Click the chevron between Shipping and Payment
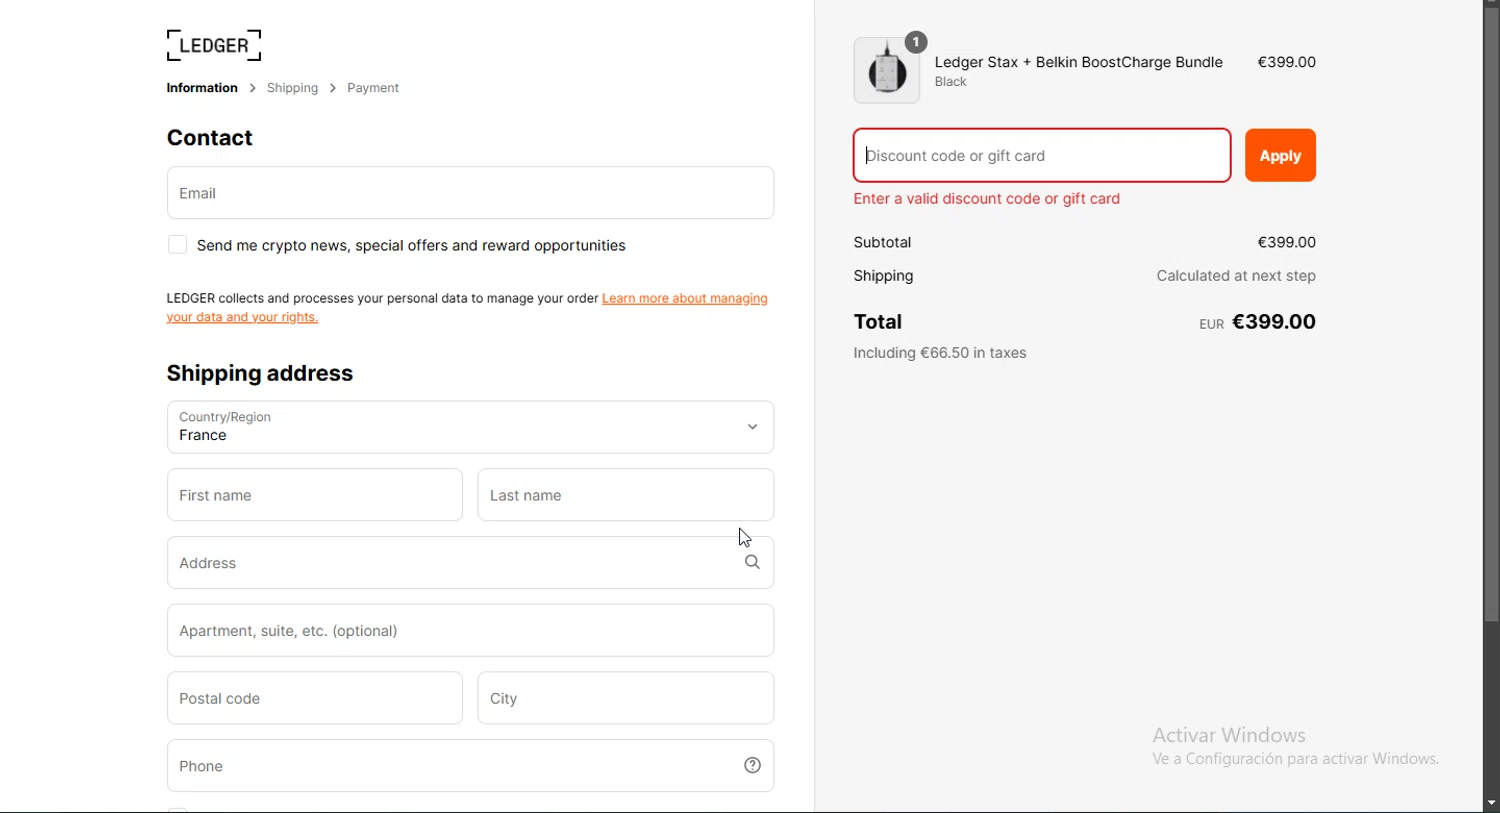The image size is (1500, 813). click(333, 88)
